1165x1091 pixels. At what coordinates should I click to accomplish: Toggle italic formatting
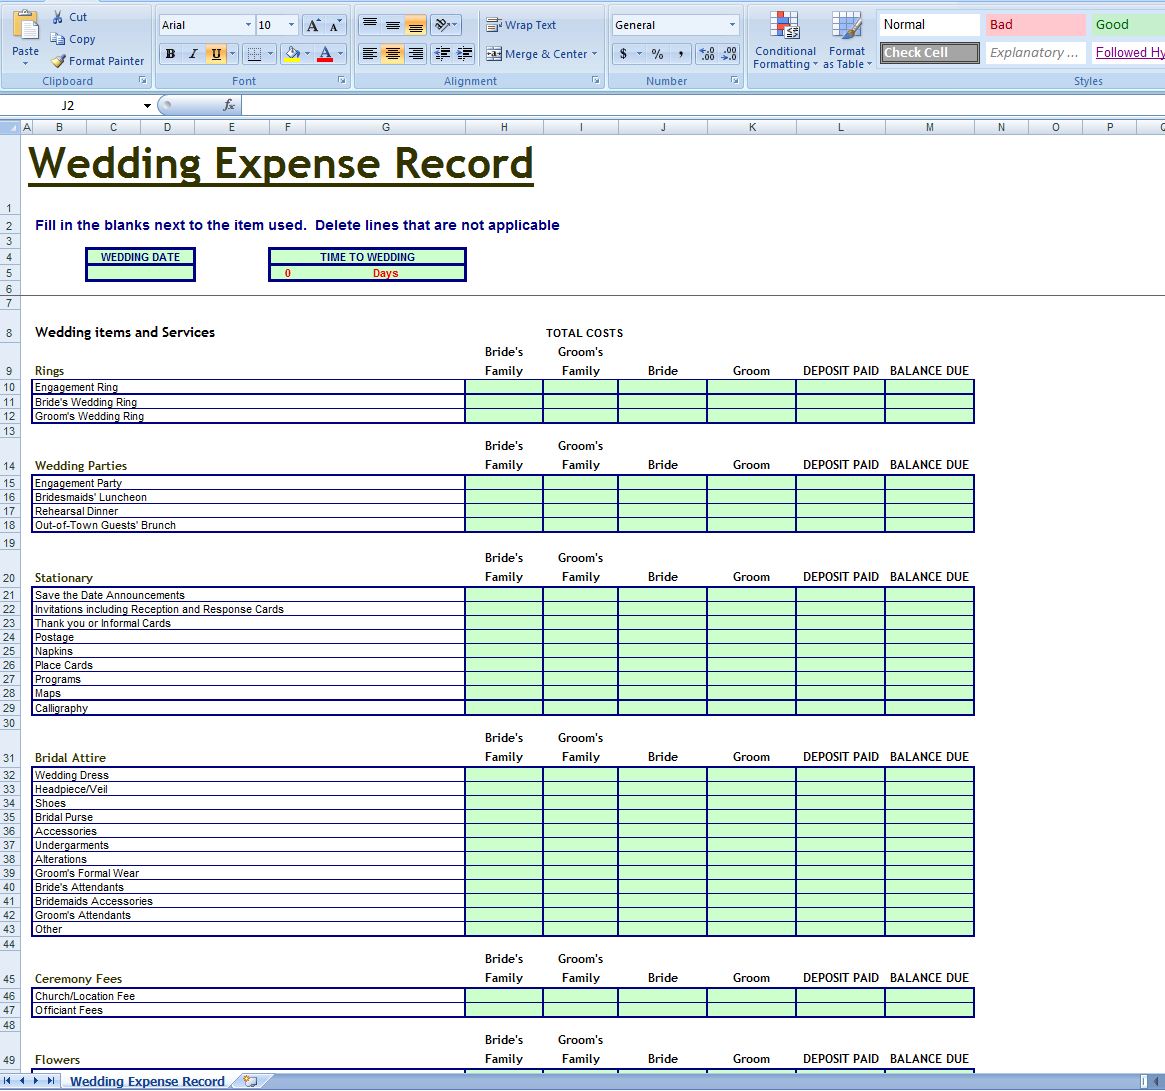(x=192, y=53)
